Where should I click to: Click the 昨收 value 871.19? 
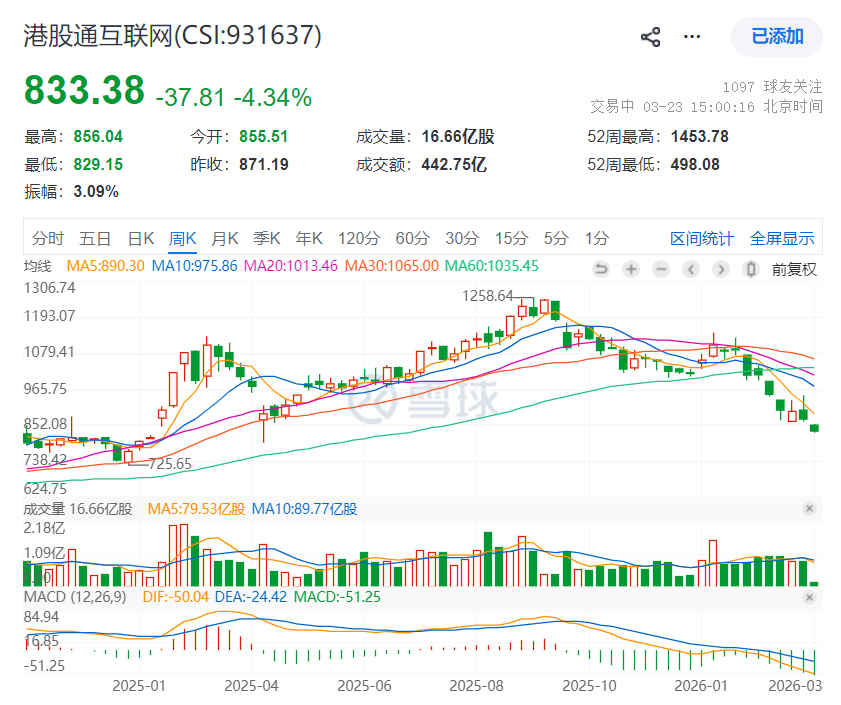pos(263,164)
